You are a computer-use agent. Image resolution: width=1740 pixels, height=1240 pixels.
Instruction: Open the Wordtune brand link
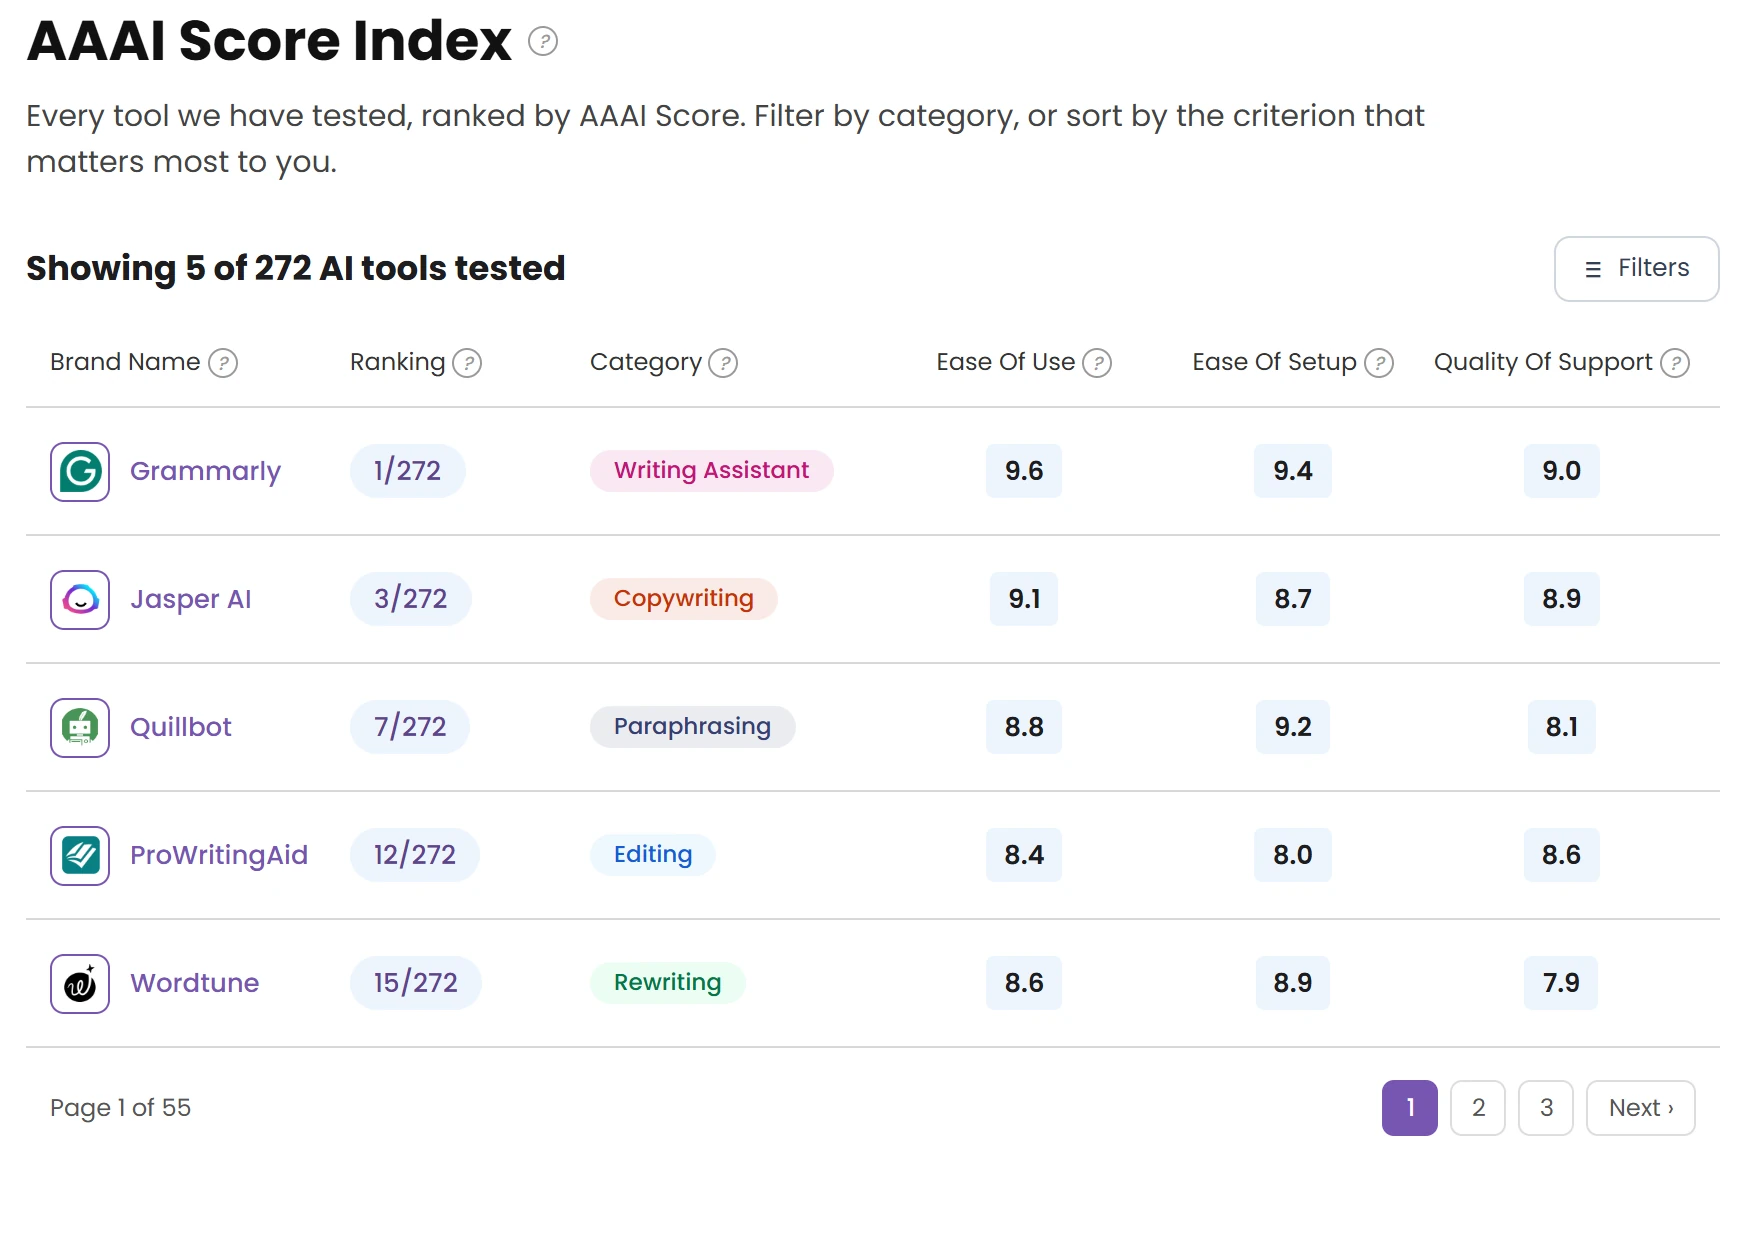tap(194, 983)
